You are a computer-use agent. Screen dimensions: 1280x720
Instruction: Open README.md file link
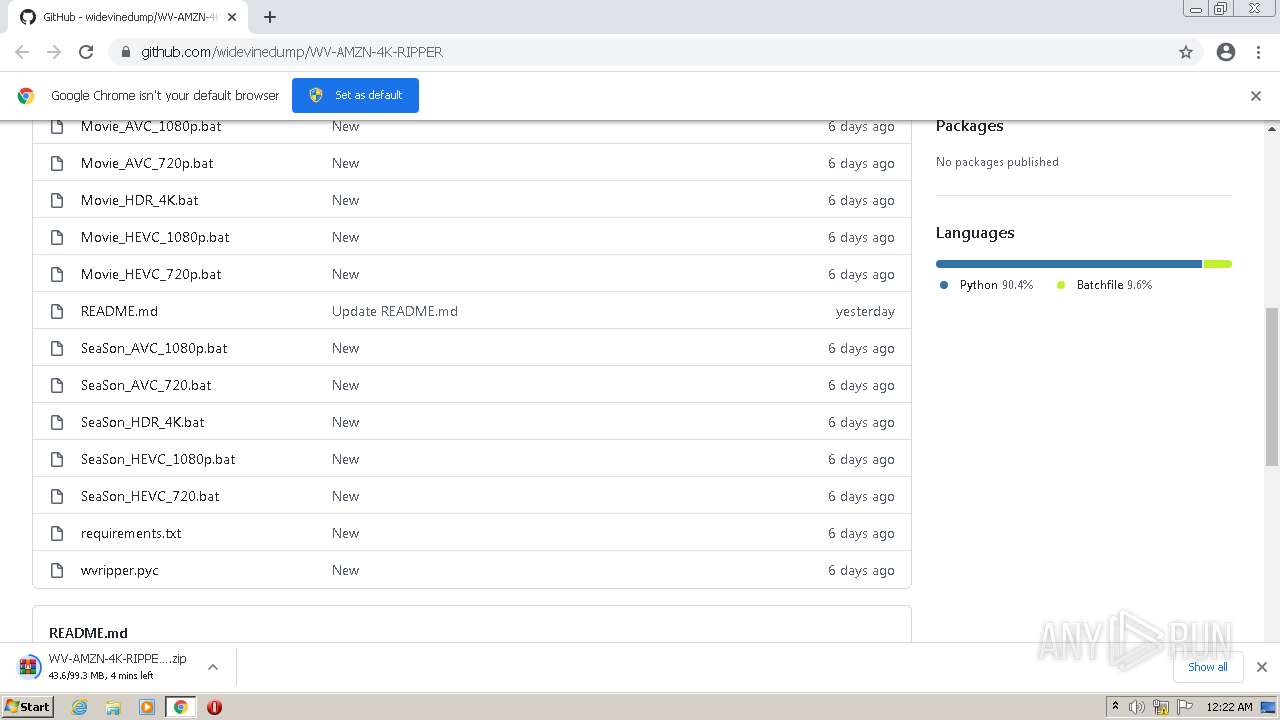[119, 311]
